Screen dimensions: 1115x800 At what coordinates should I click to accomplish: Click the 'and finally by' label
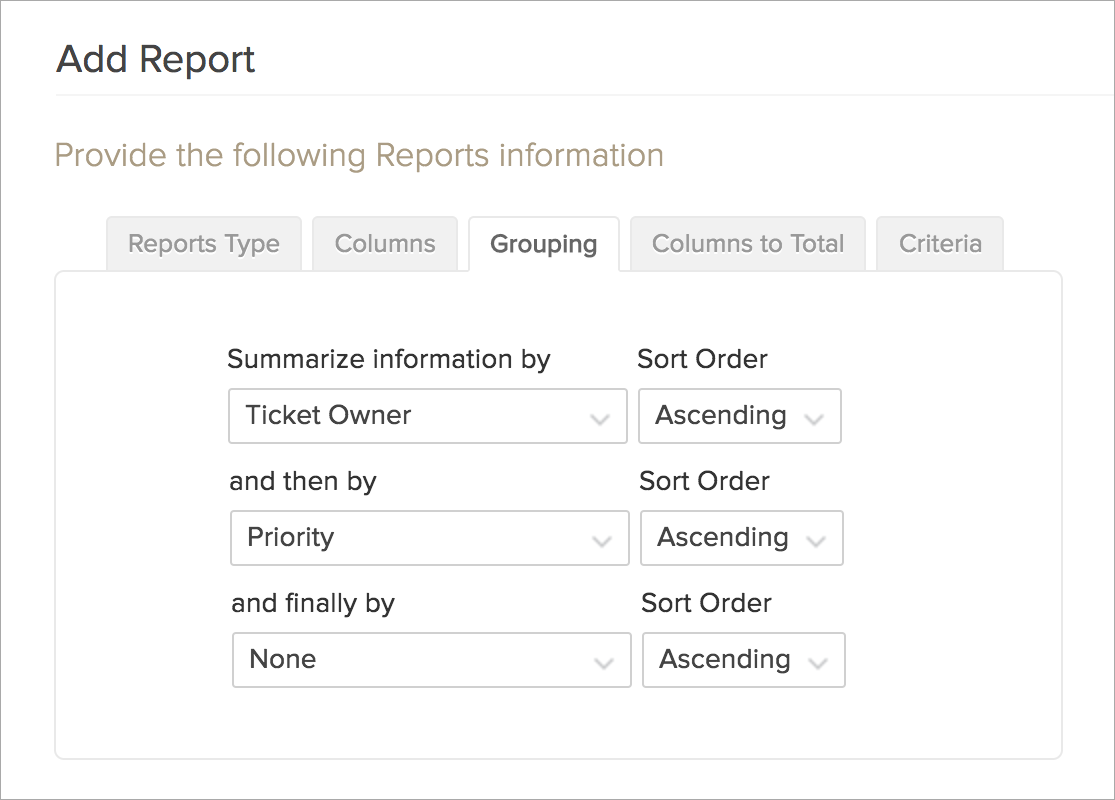[x=313, y=603]
